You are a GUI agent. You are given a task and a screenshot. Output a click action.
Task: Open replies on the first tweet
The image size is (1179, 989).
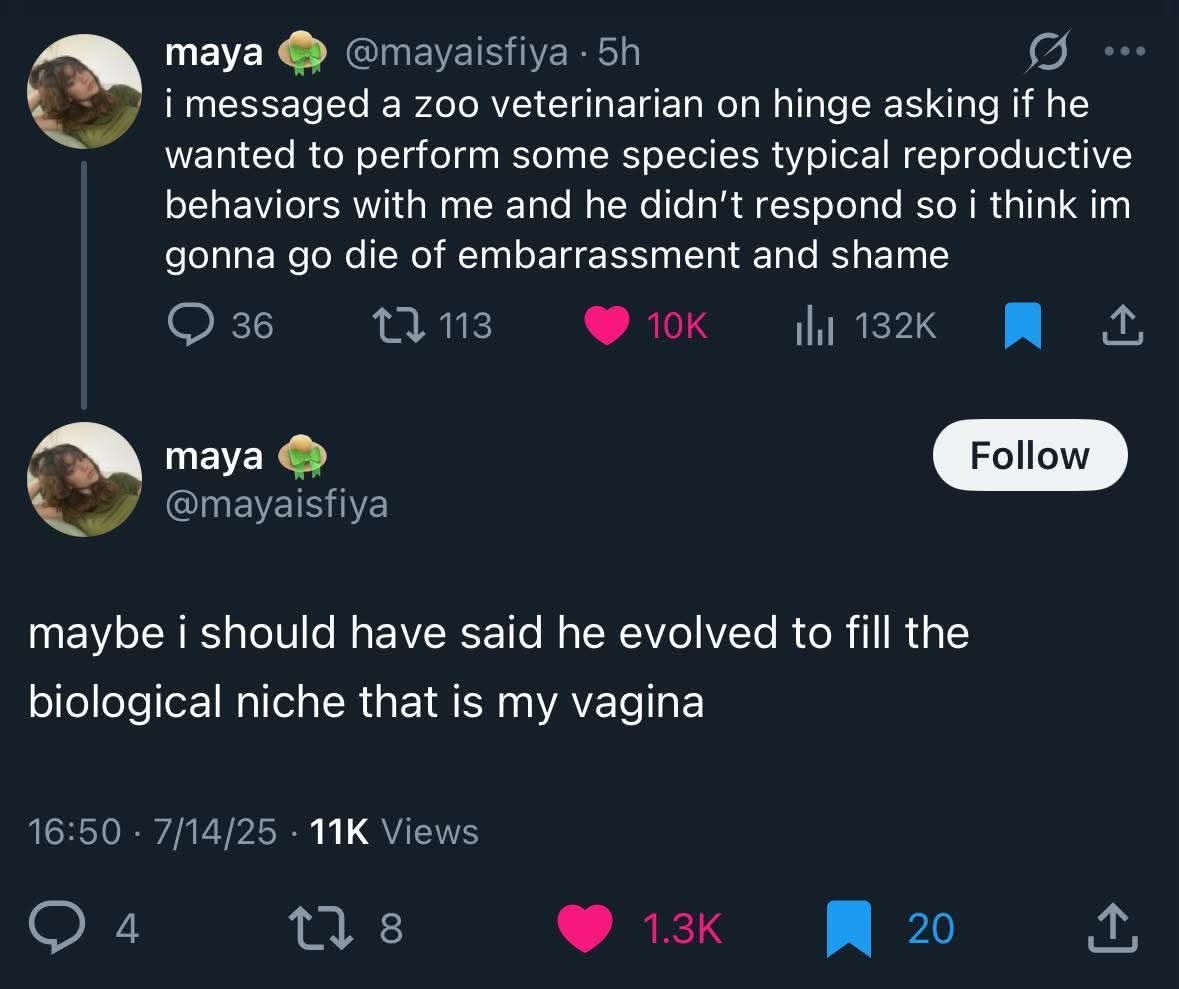[x=186, y=325]
